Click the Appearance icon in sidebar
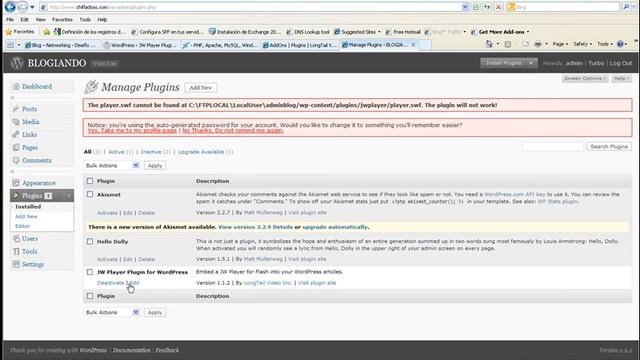The width and height of the screenshot is (640, 360). pyautogui.click(x=16, y=183)
